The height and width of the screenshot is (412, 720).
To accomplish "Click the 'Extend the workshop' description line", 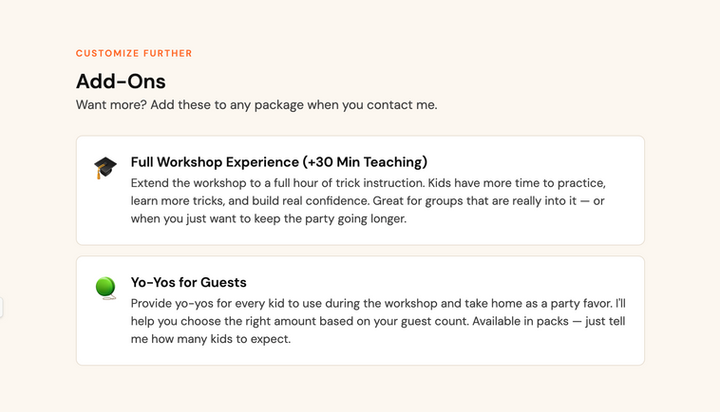I will click(x=368, y=183).
